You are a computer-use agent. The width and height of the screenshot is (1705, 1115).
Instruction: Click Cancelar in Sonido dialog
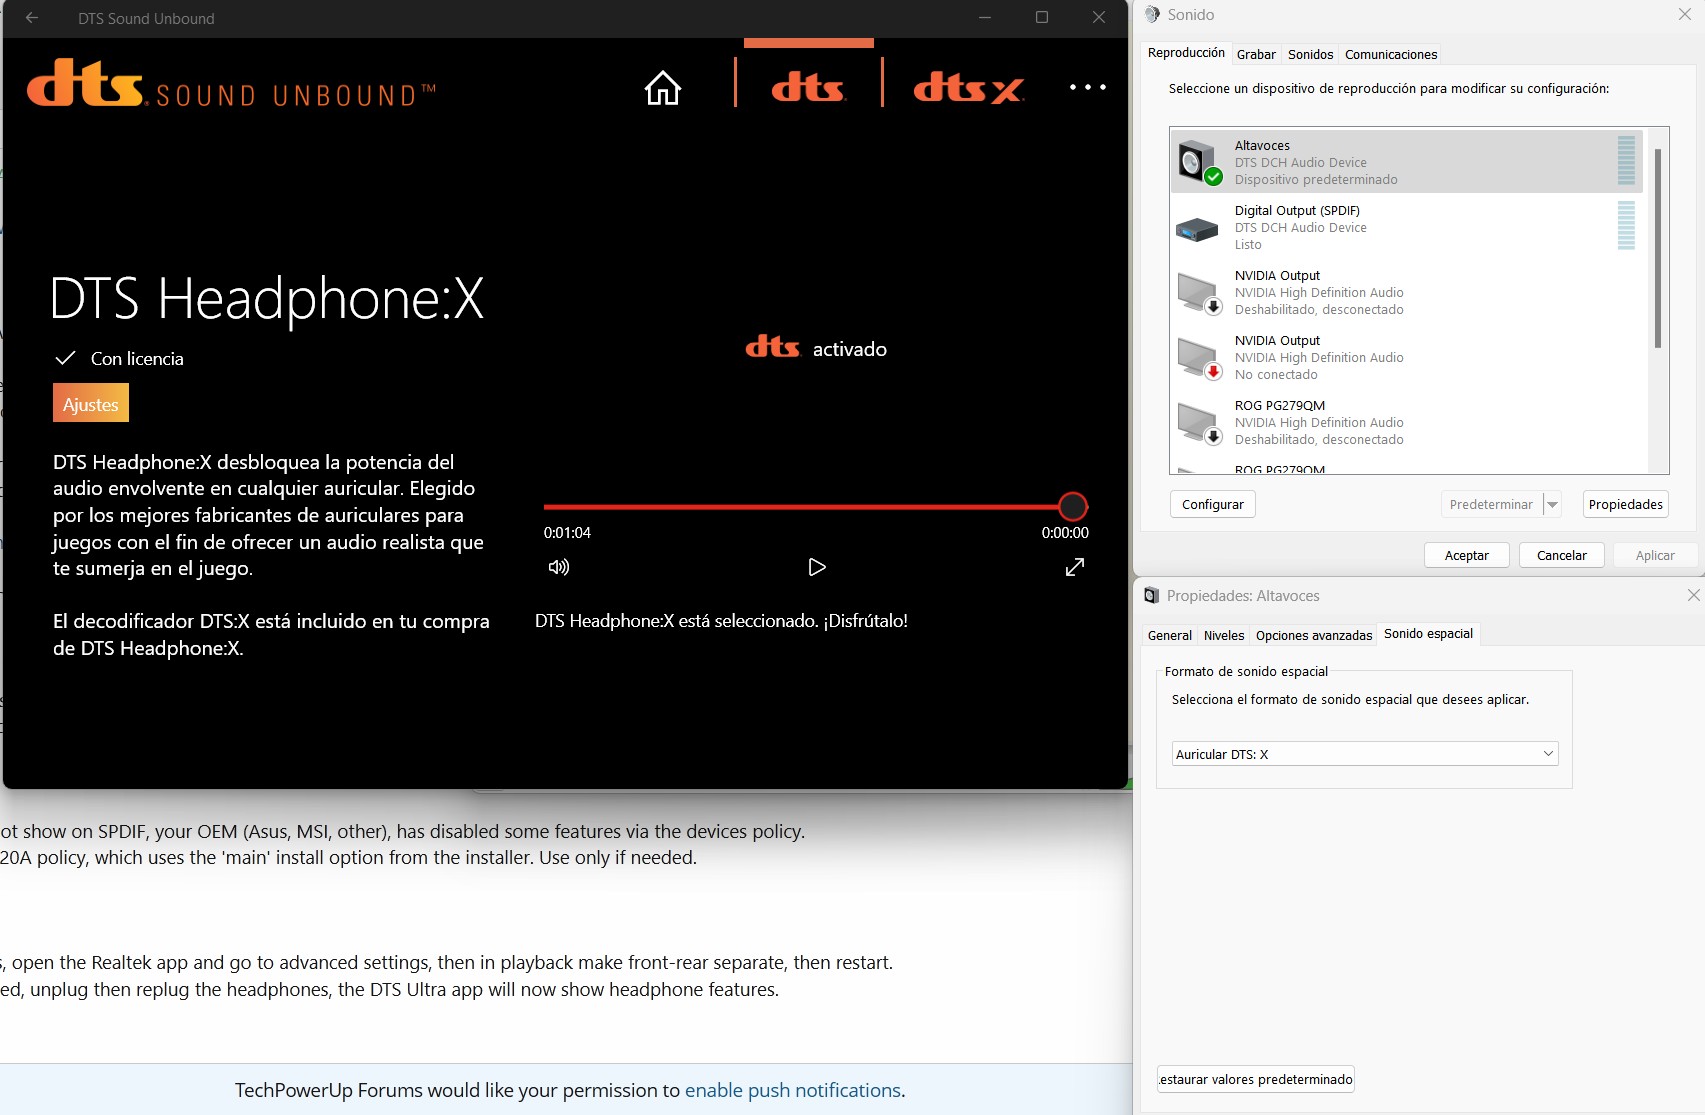point(1562,555)
